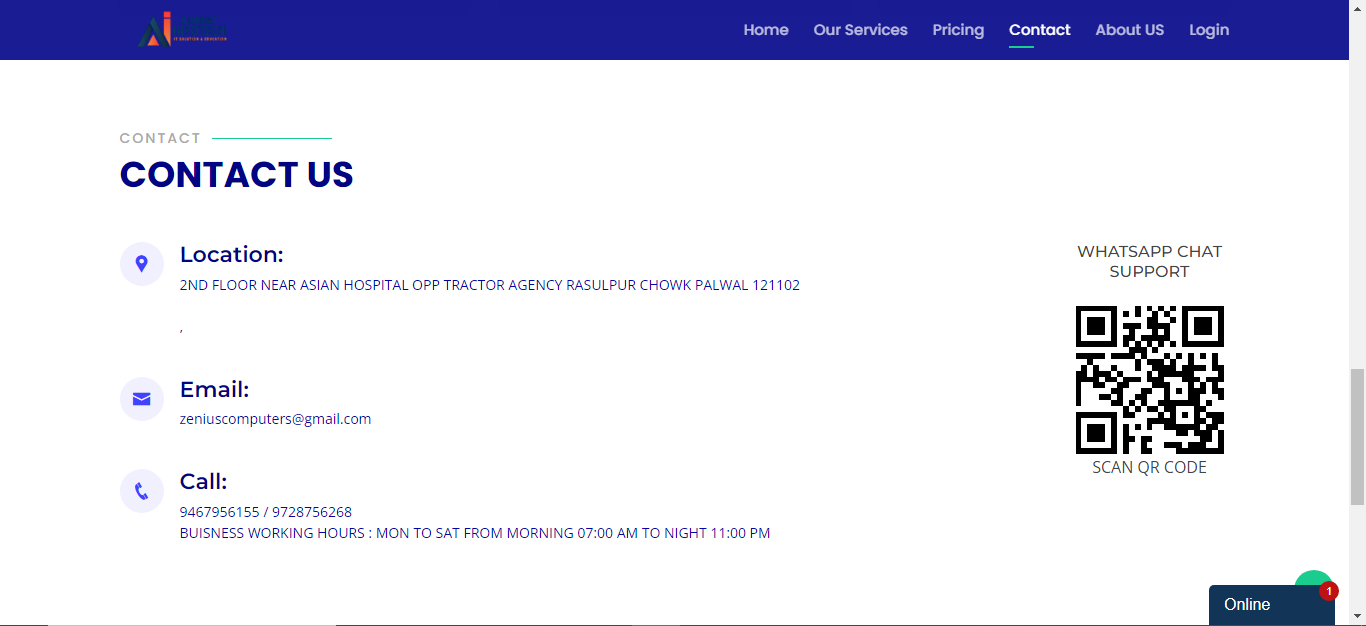
Task: Click the phone handset icon
Action: (x=142, y=491)
